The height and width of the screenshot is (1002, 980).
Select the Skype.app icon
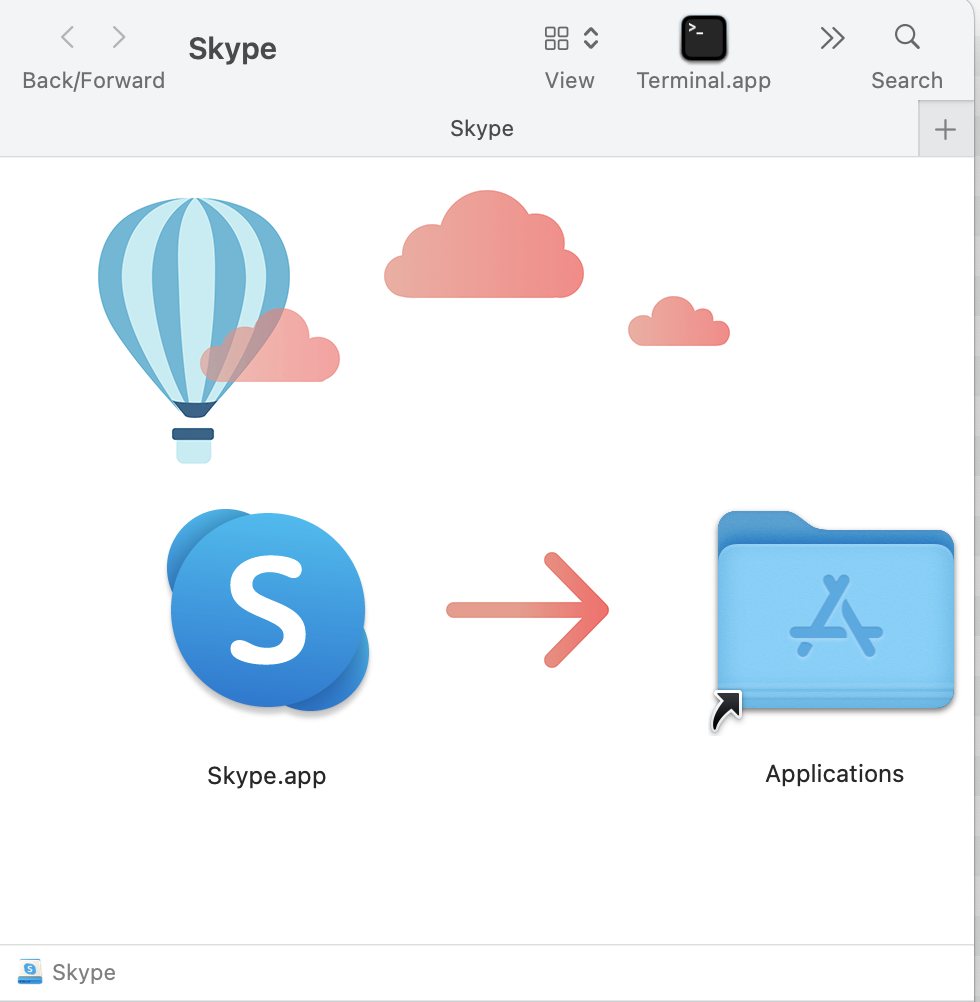click(268, 610)
